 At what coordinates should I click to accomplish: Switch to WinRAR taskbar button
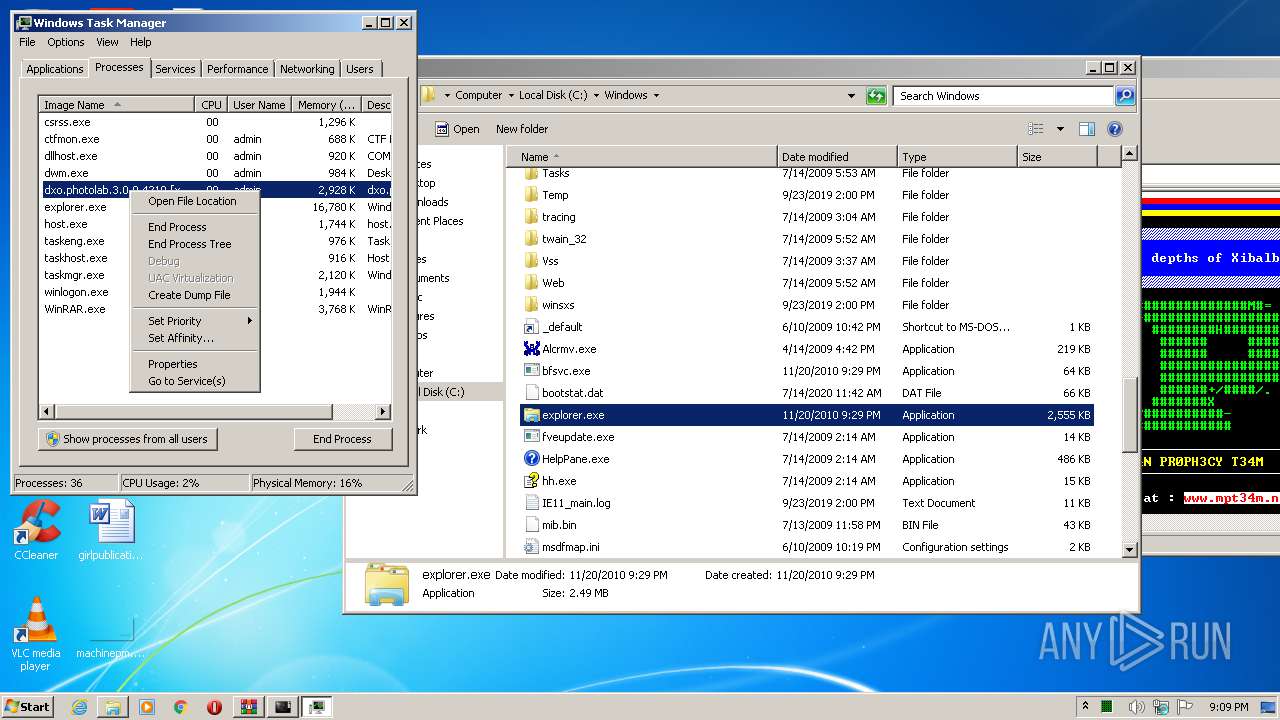[x=249, y=707]
